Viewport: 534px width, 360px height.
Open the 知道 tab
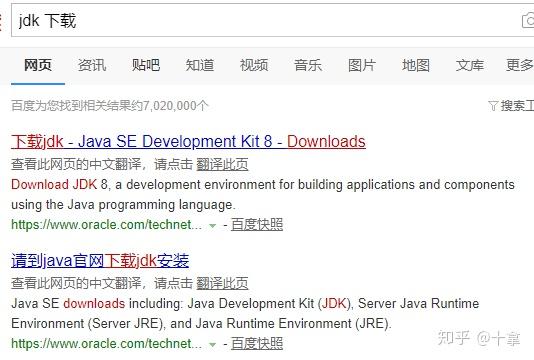coord(200,65)
